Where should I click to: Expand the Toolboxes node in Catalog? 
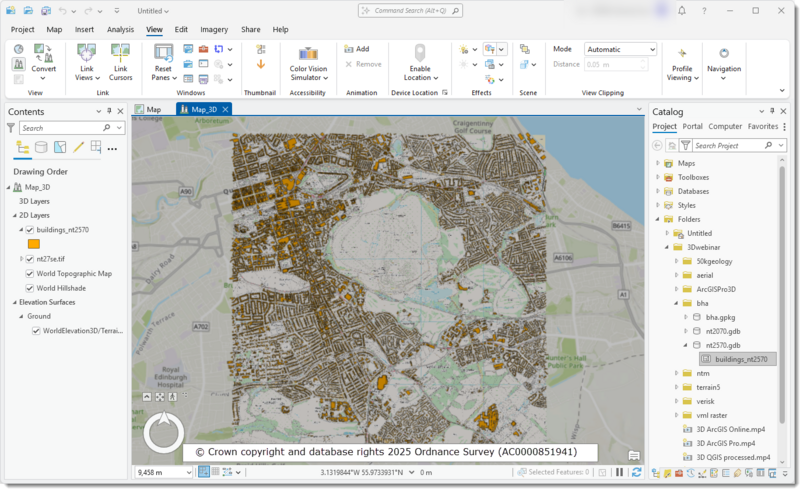[658, 177]
